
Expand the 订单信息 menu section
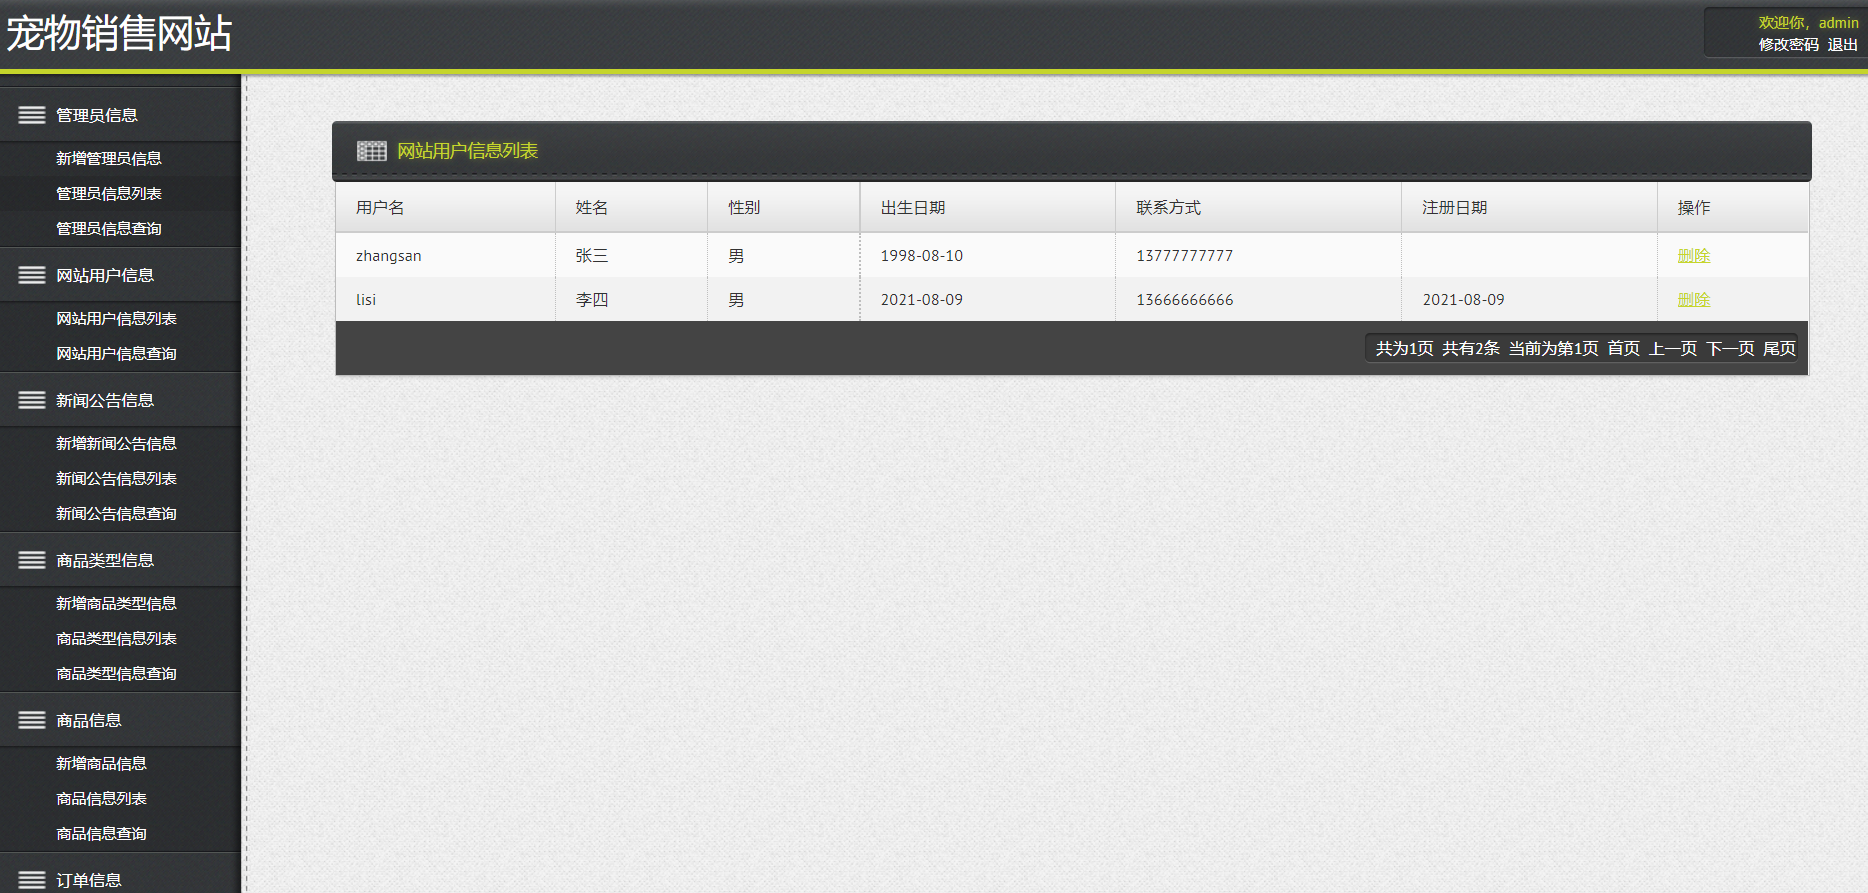pyautogui.click(x=89, y=880)
